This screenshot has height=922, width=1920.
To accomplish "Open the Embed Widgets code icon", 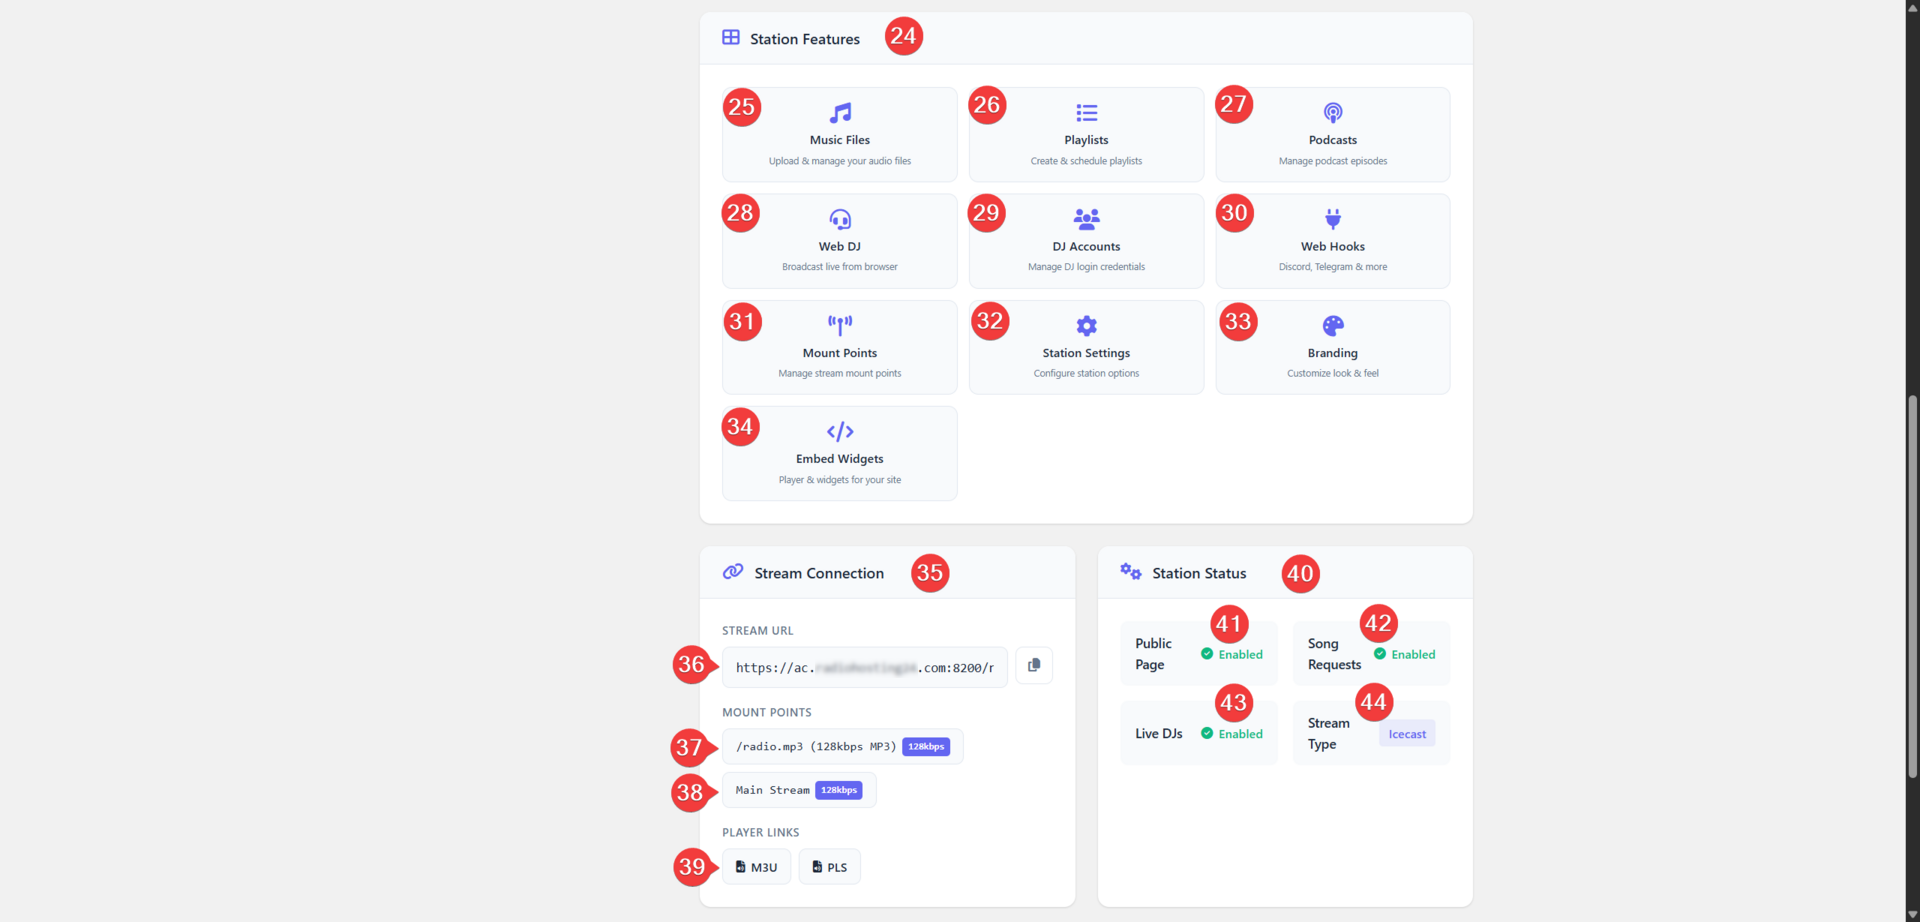I will click(x=839, y=431).
